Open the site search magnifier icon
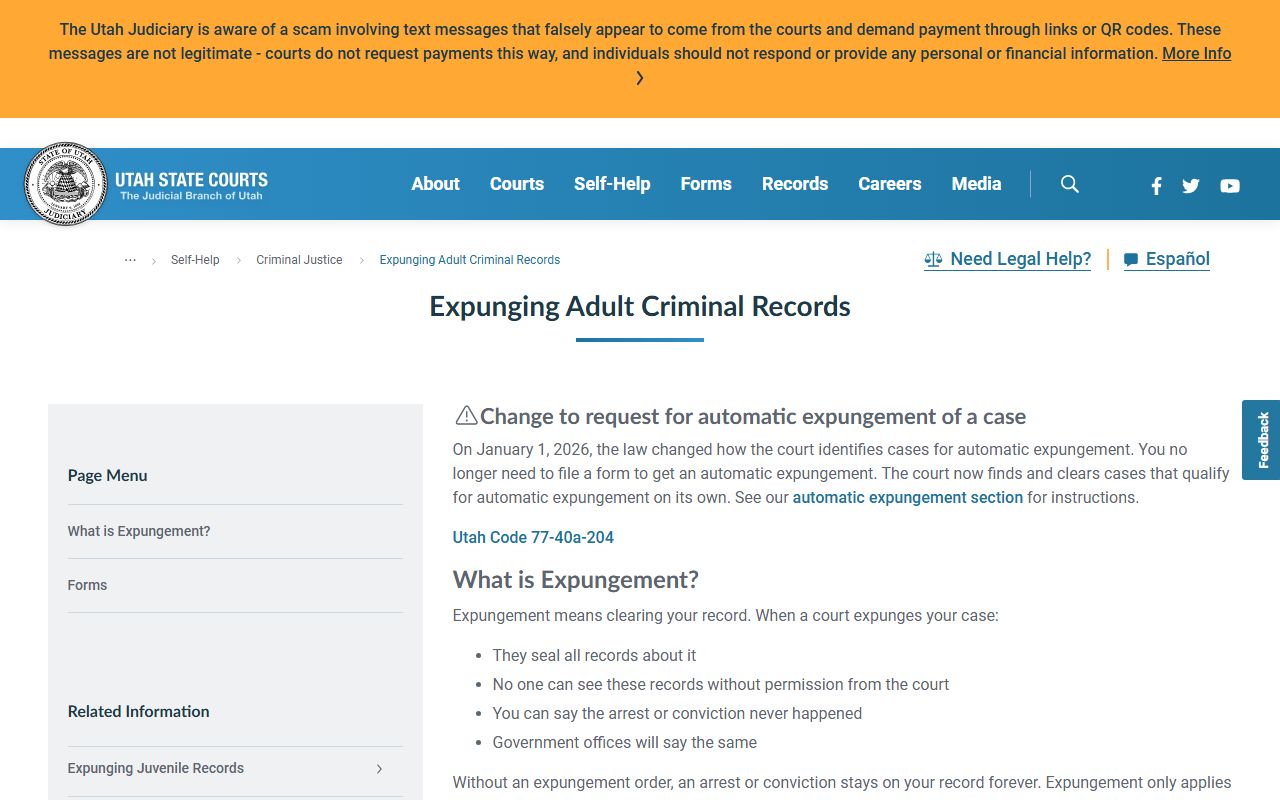The height and width of the screenshot is (800, 1280). coord(1070,184)
